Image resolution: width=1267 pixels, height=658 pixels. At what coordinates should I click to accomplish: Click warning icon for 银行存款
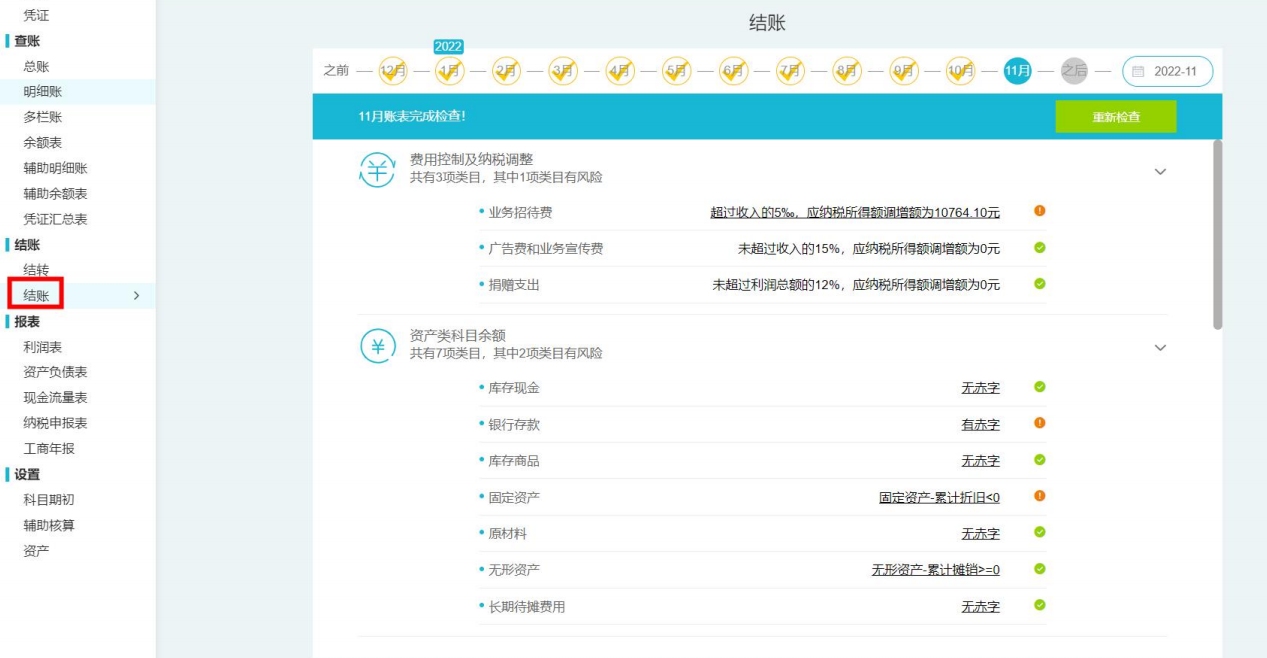(1040, 423)
